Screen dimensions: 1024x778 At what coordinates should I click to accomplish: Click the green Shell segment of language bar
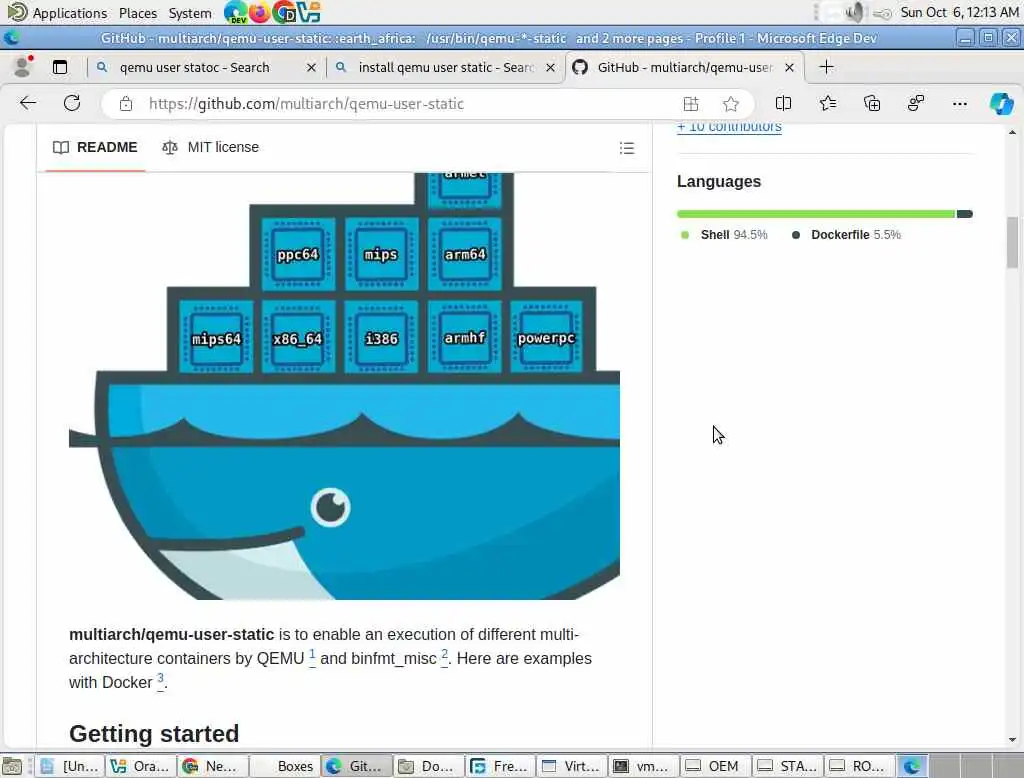[816, 214]
